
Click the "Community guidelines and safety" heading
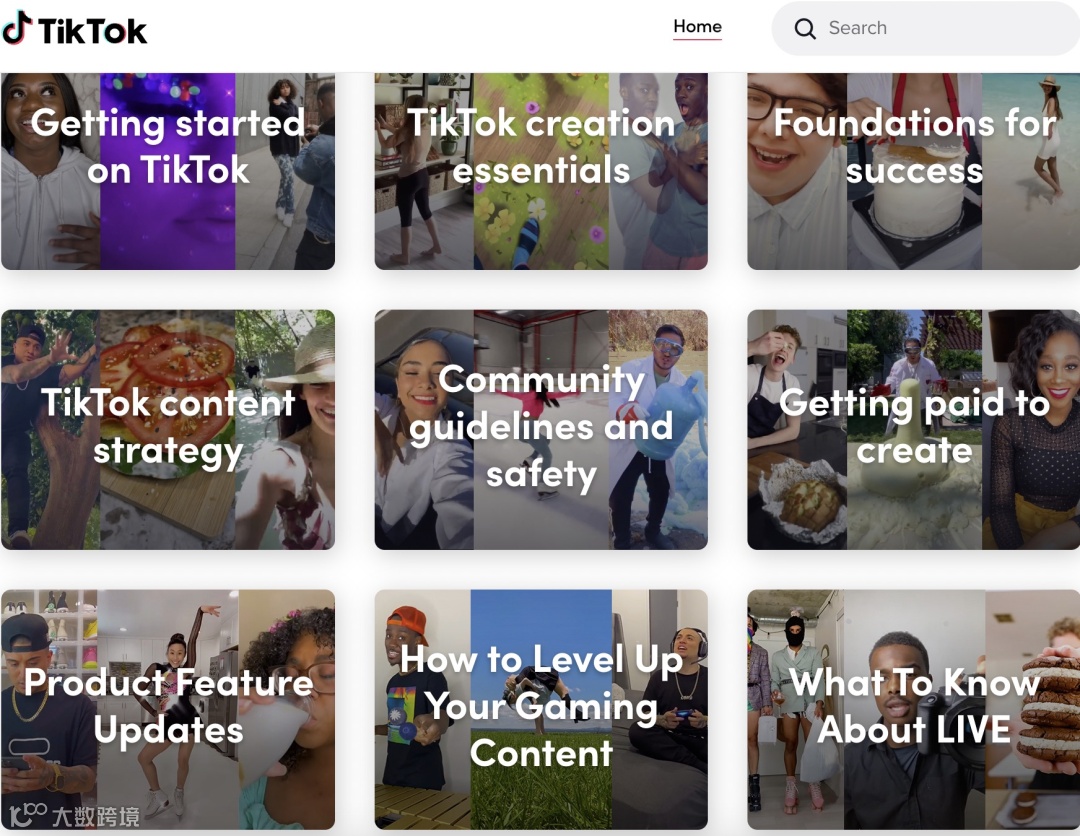point(541,427)
